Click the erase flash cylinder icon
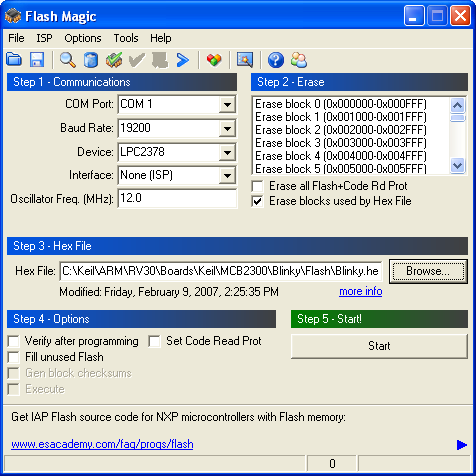Viewport: 476px width, 476px height. tap(91, 60)
